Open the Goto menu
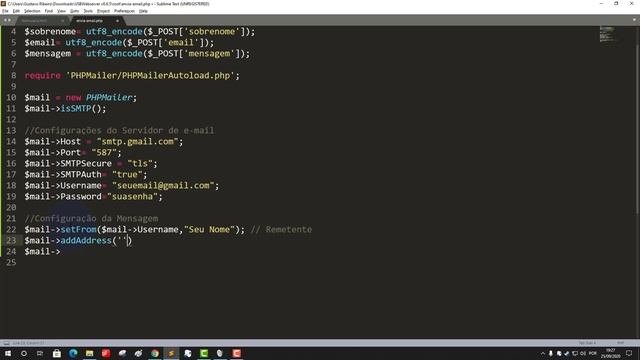Screen dimensions: 640x360 click(x=75, y=11)
